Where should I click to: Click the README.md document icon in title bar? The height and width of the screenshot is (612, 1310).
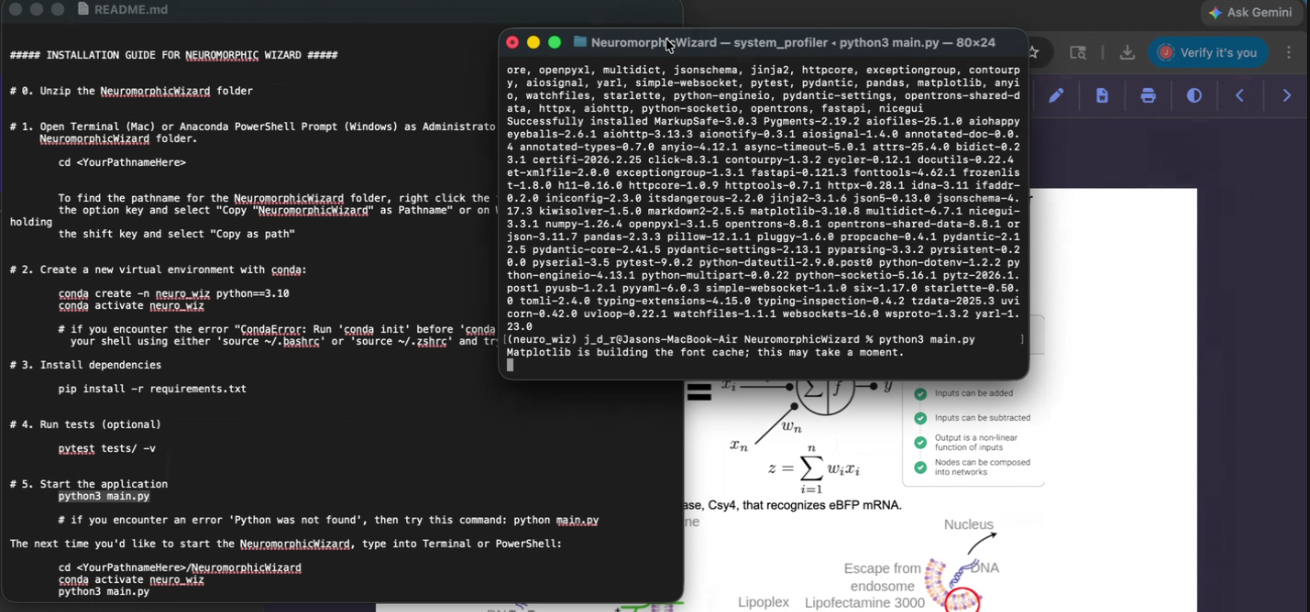pos(83,9)
